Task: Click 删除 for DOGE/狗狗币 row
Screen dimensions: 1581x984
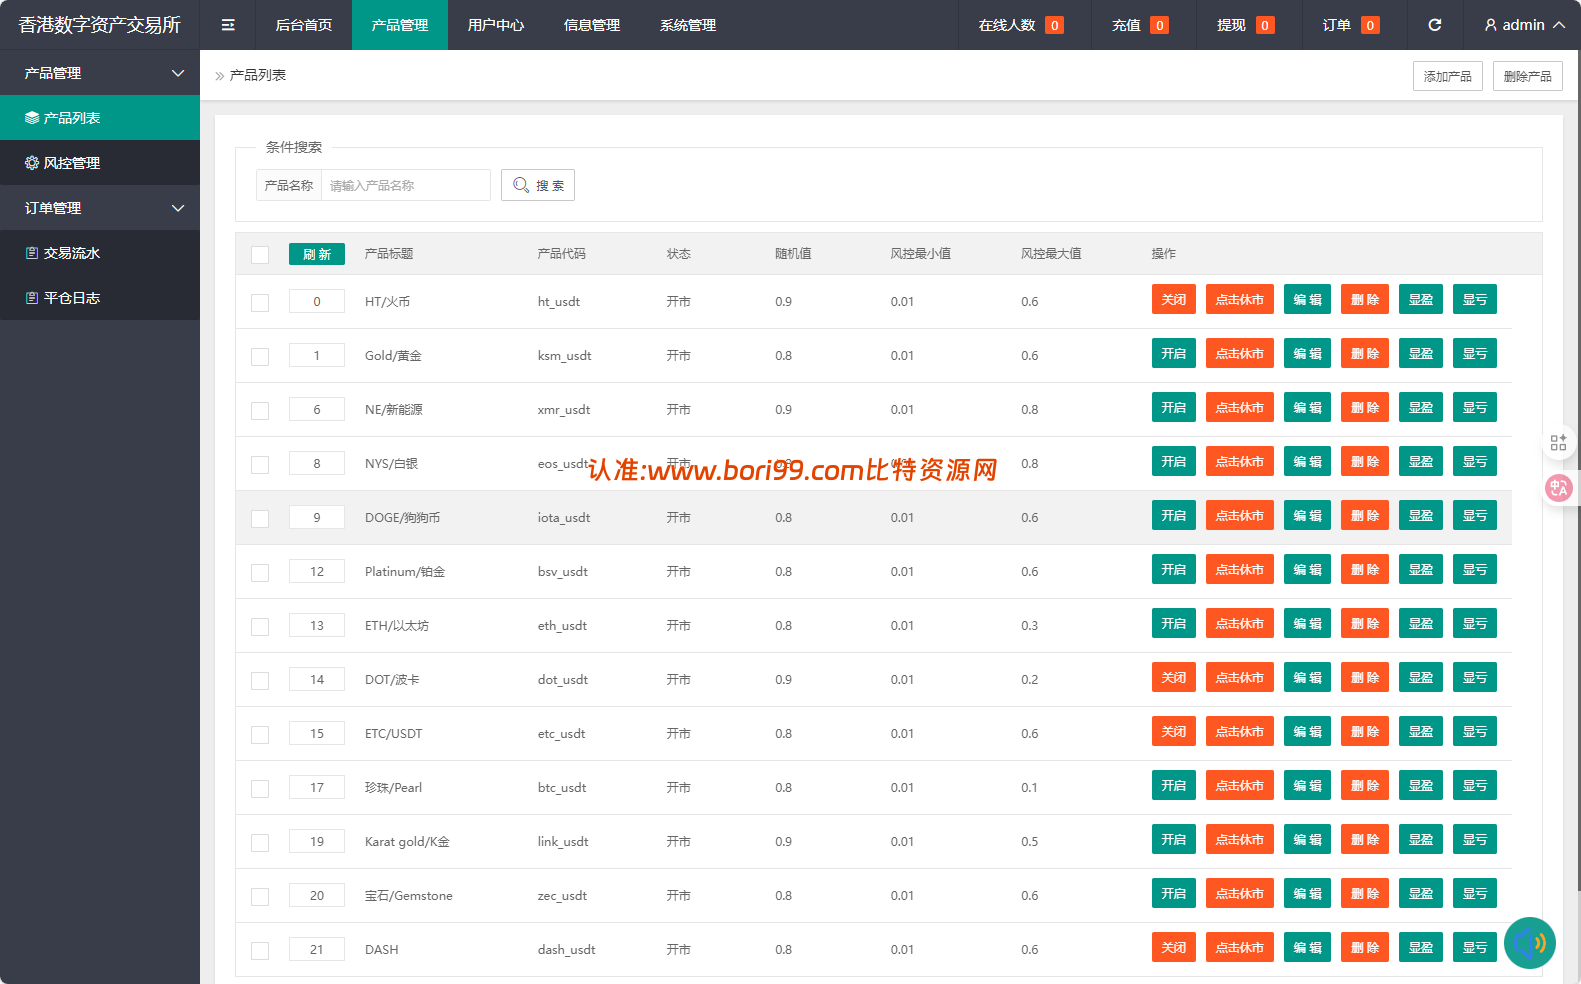Action: tap(1365, 515)
